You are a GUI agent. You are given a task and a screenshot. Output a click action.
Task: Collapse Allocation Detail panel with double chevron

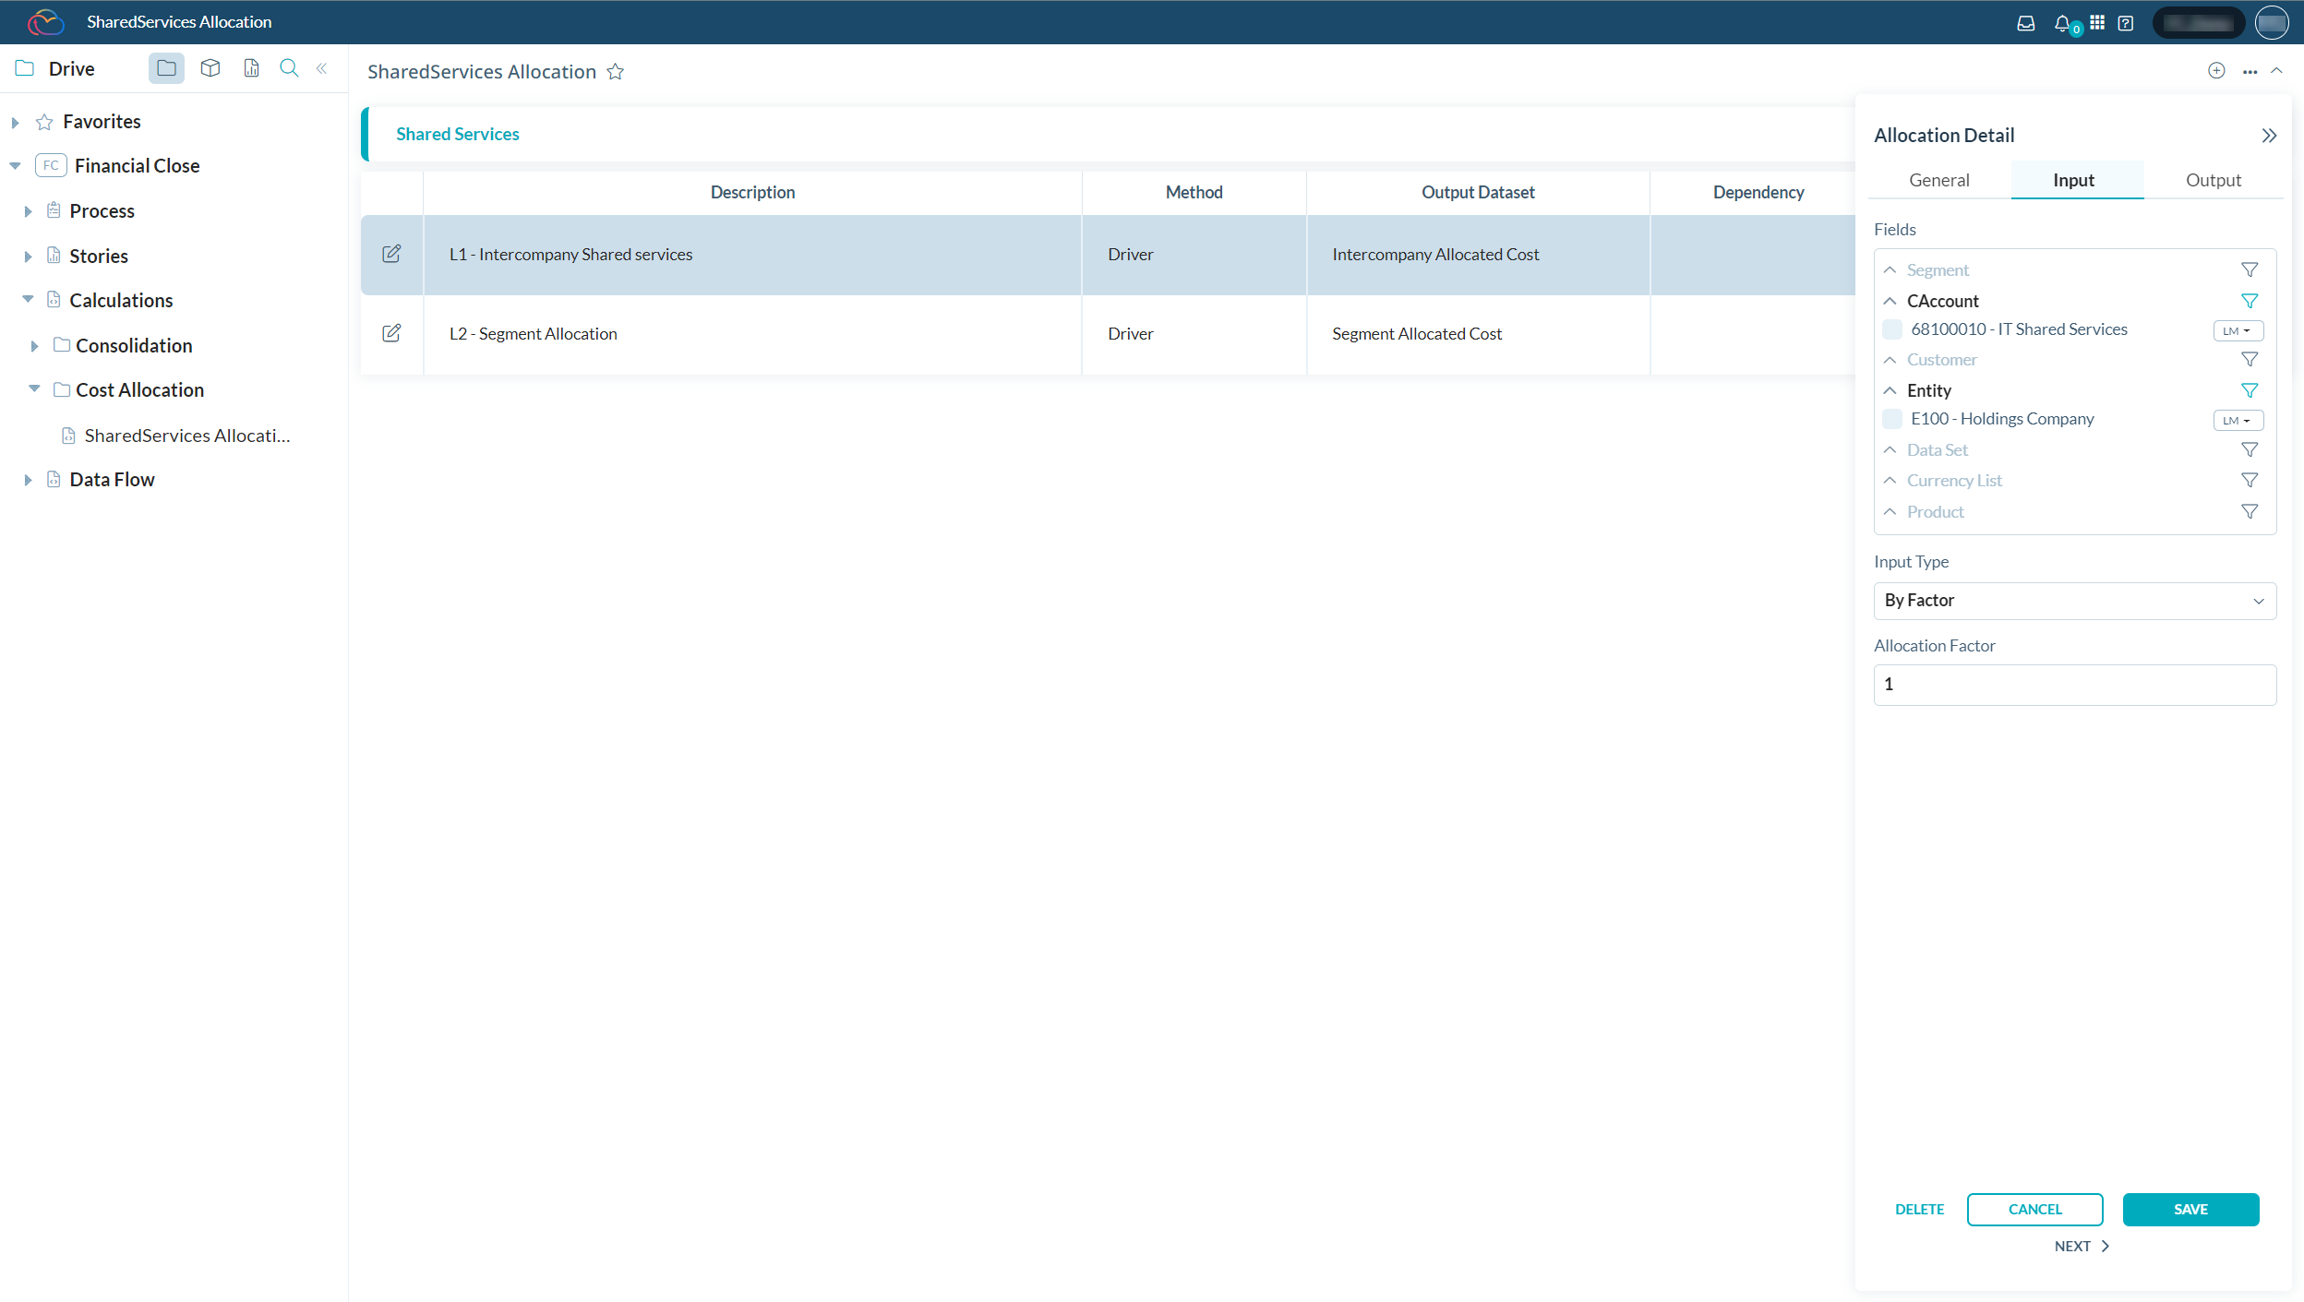click(2268, 135)
